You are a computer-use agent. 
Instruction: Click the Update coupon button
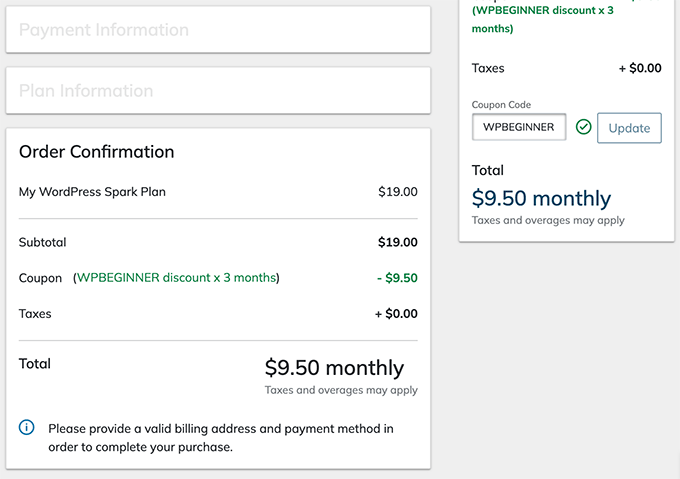[629, 128]
